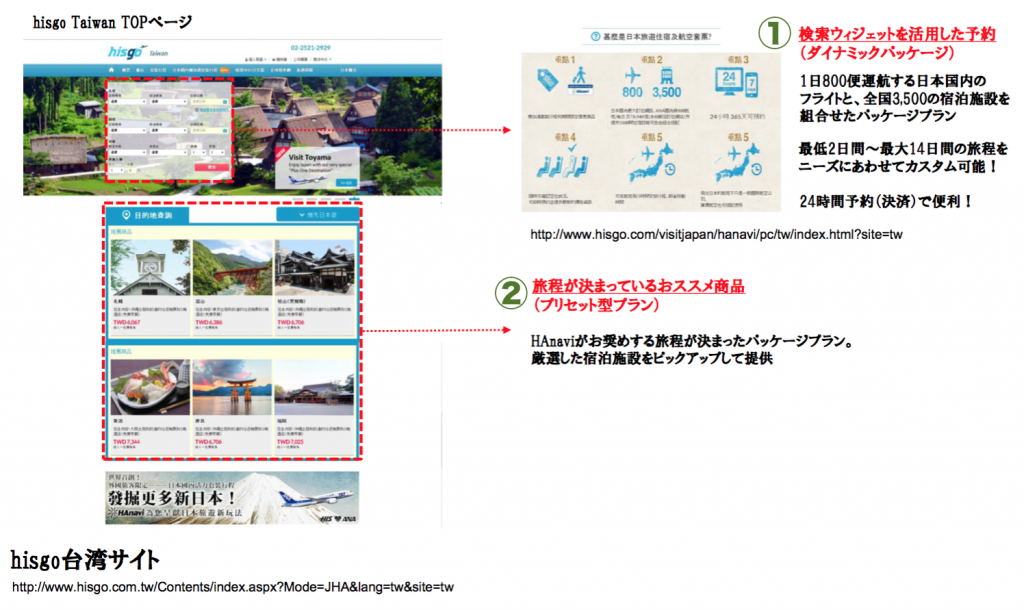Click the hotel building icon above 3,500

(668, 76)
